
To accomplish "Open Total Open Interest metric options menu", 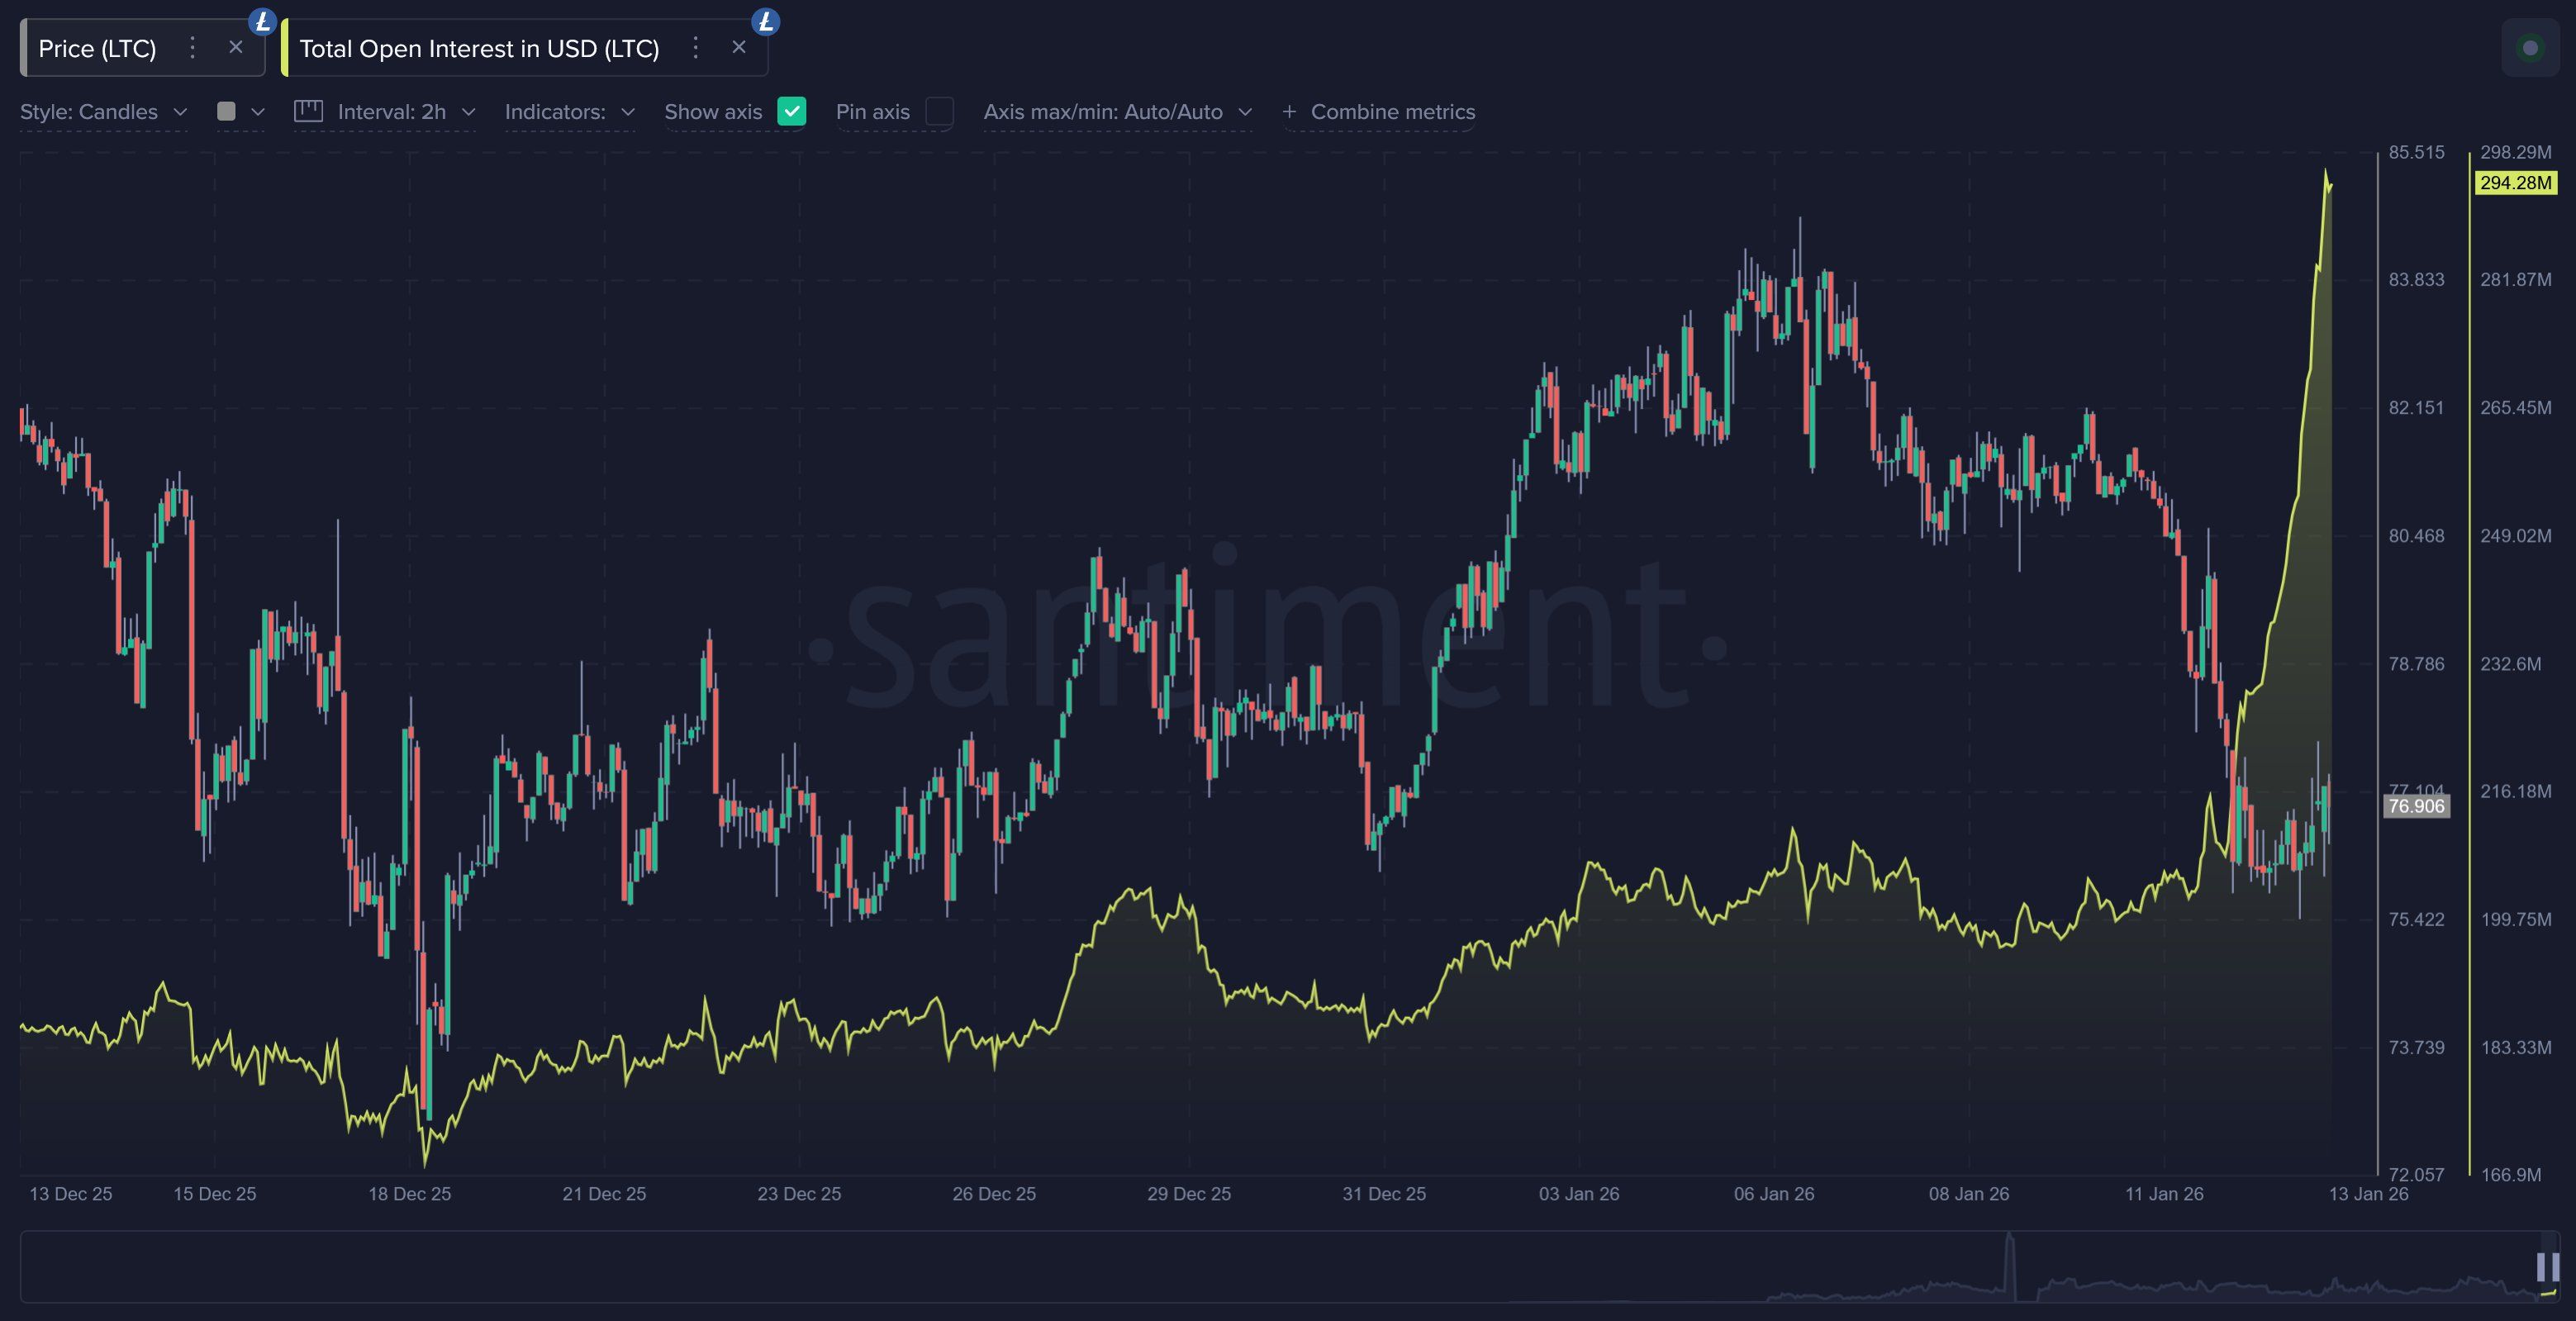I will coord(696,47).
